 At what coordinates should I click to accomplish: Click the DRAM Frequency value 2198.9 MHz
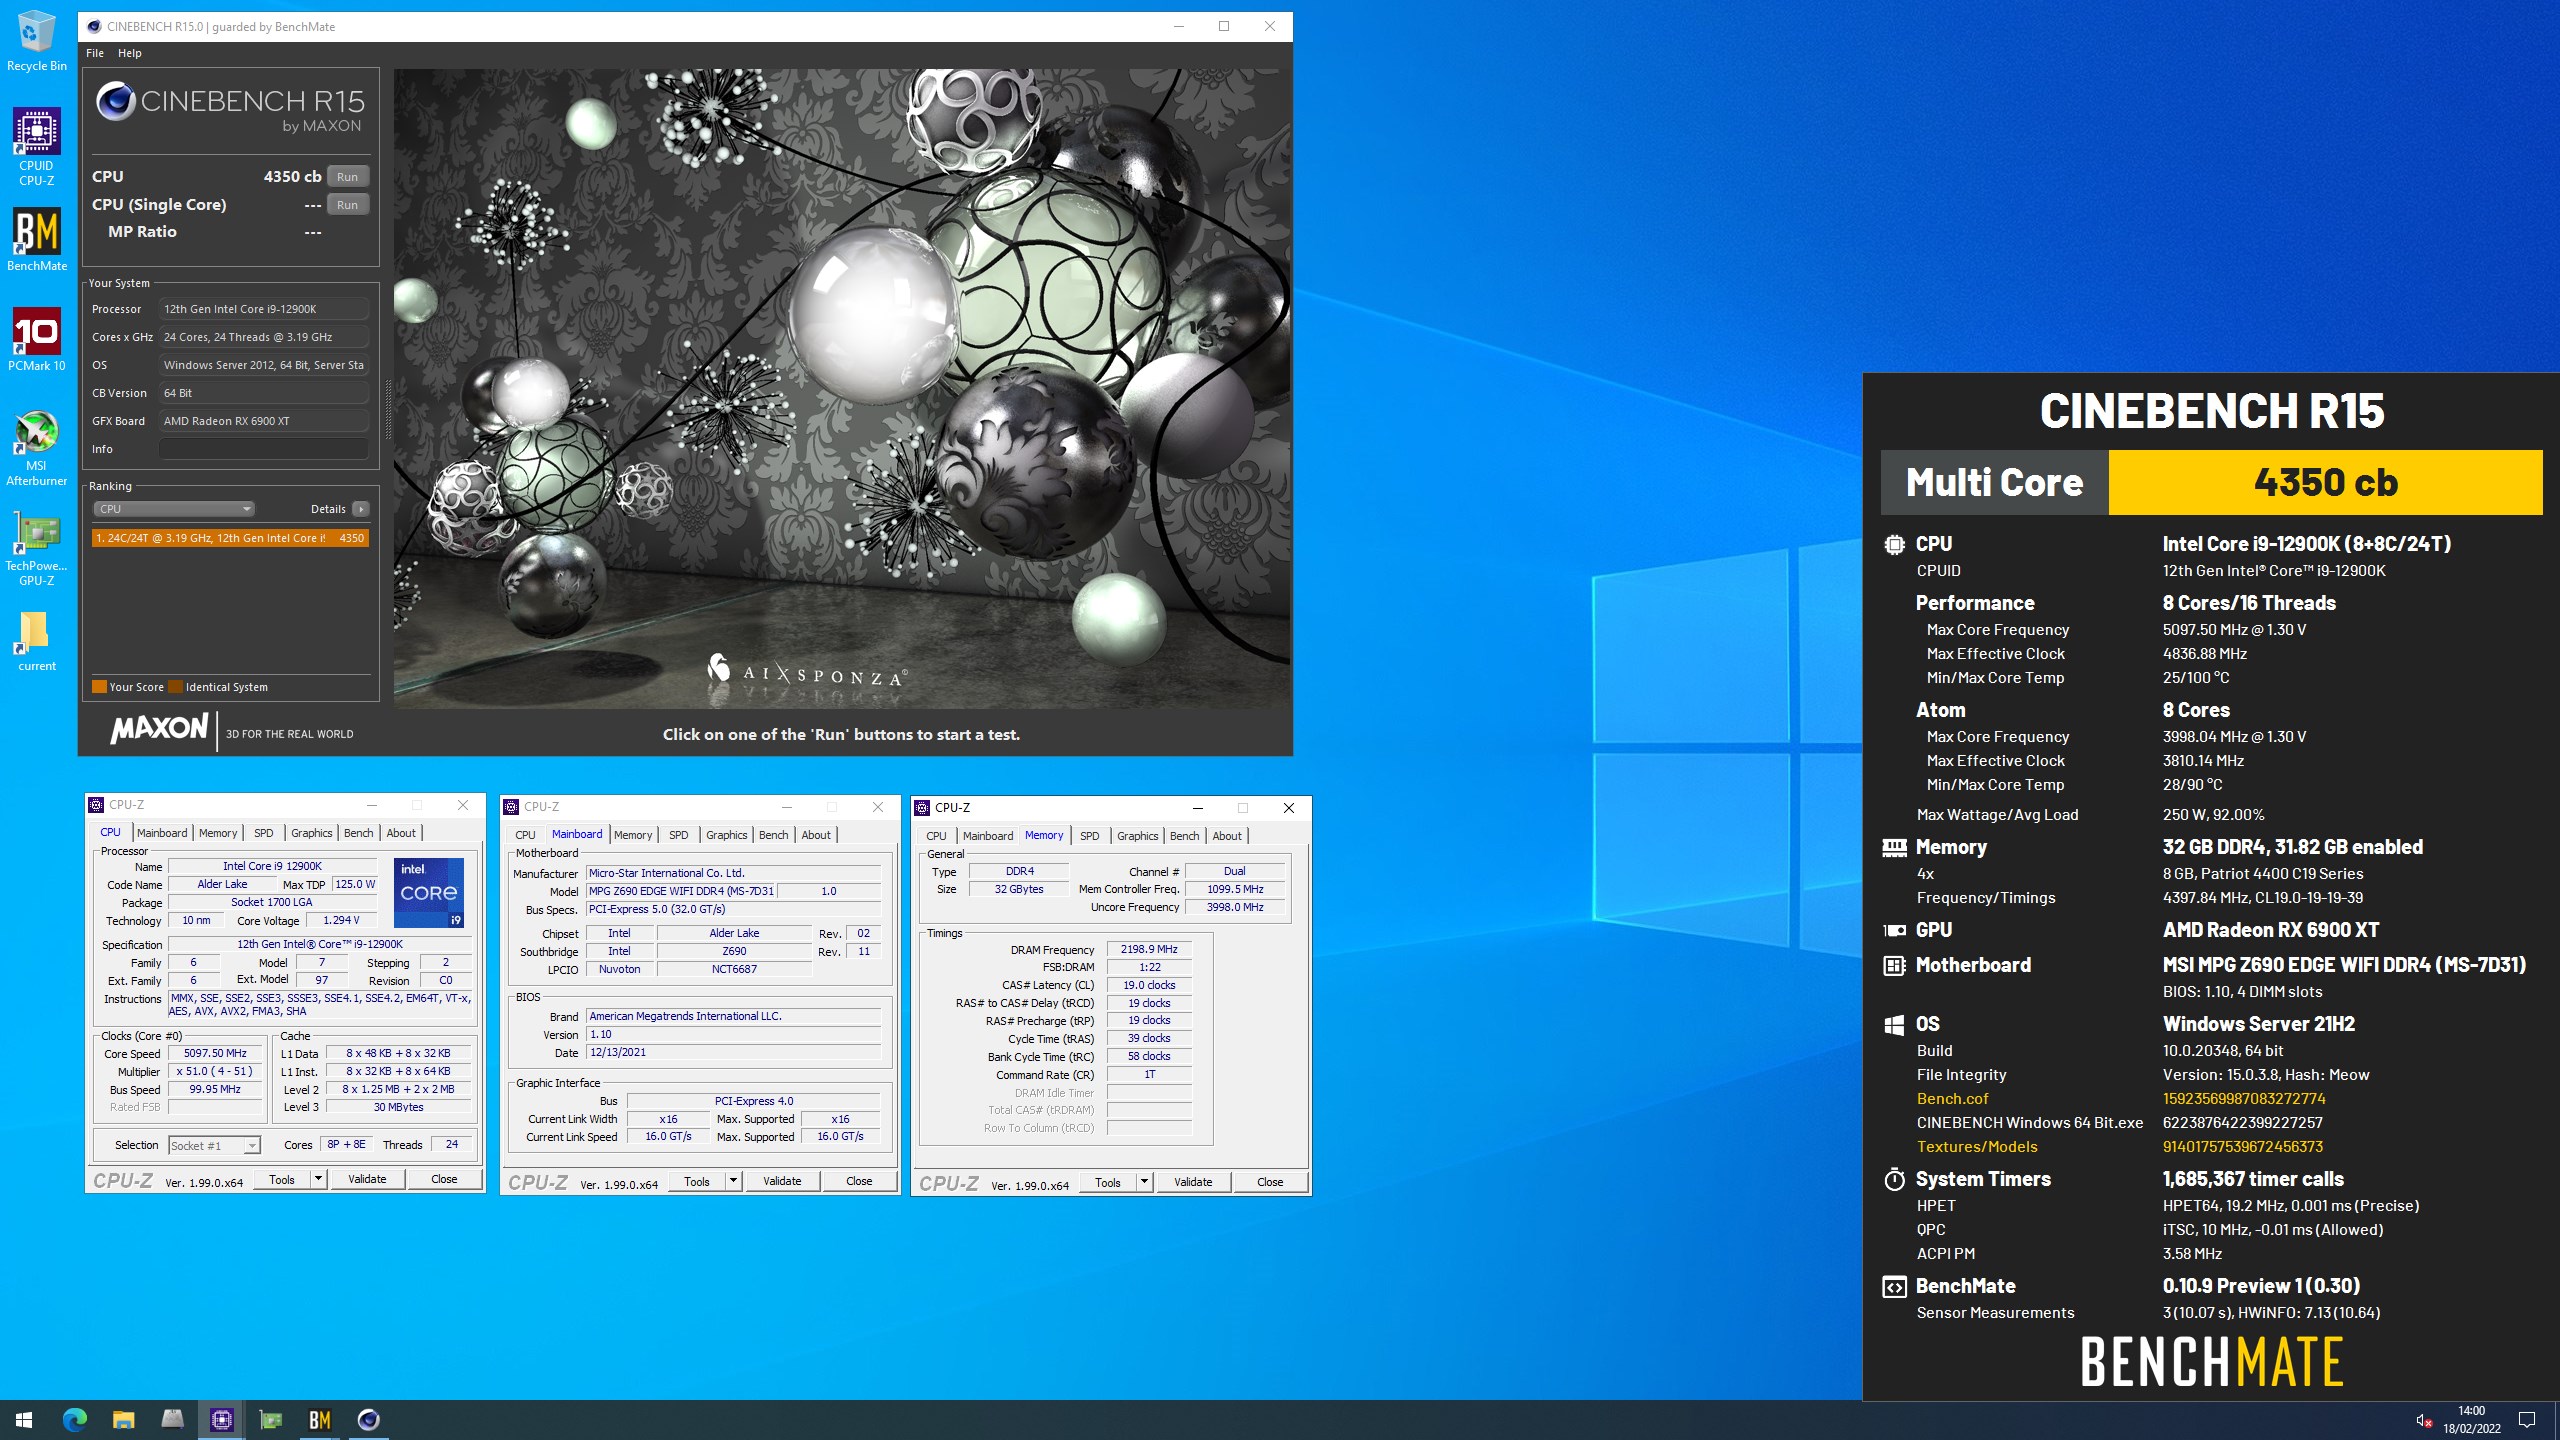coord(1149,949)
